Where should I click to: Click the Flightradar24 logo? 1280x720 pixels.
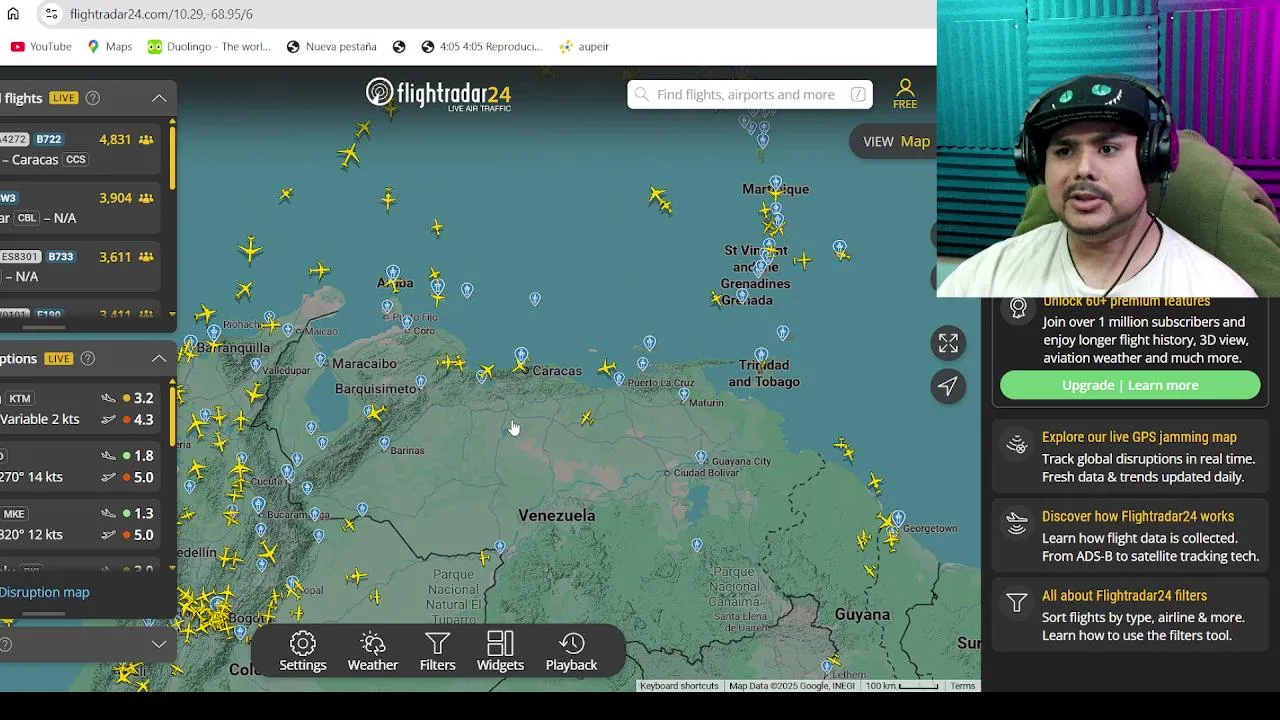coord(438,94)
